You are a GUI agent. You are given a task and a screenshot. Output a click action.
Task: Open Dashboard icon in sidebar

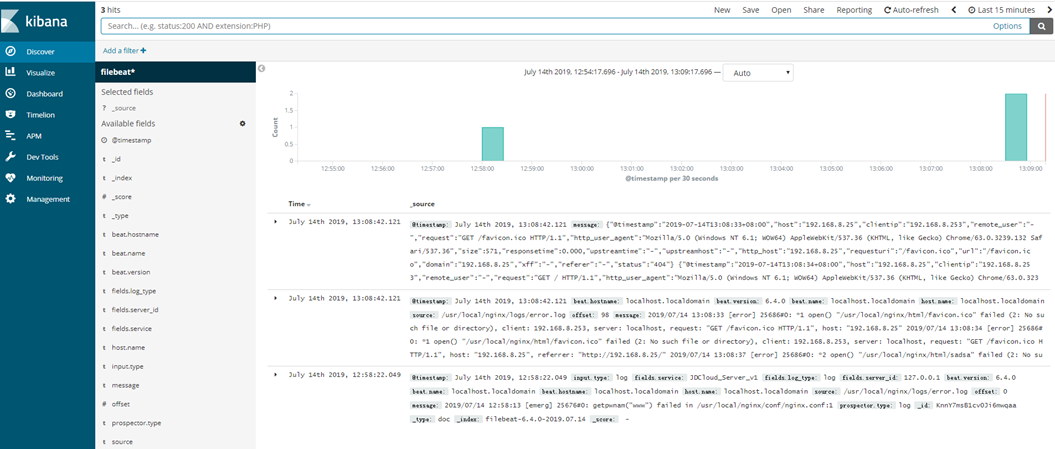10,94
